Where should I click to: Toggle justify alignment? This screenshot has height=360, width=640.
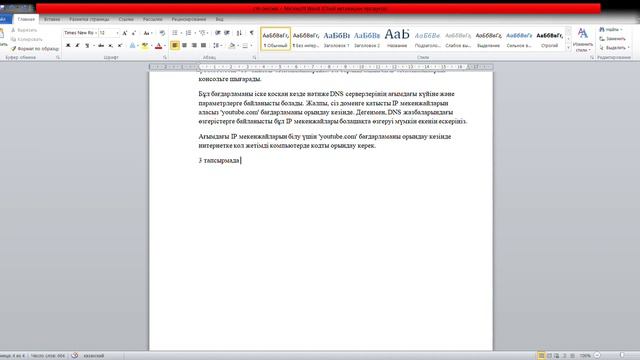(x=203, y=46)
